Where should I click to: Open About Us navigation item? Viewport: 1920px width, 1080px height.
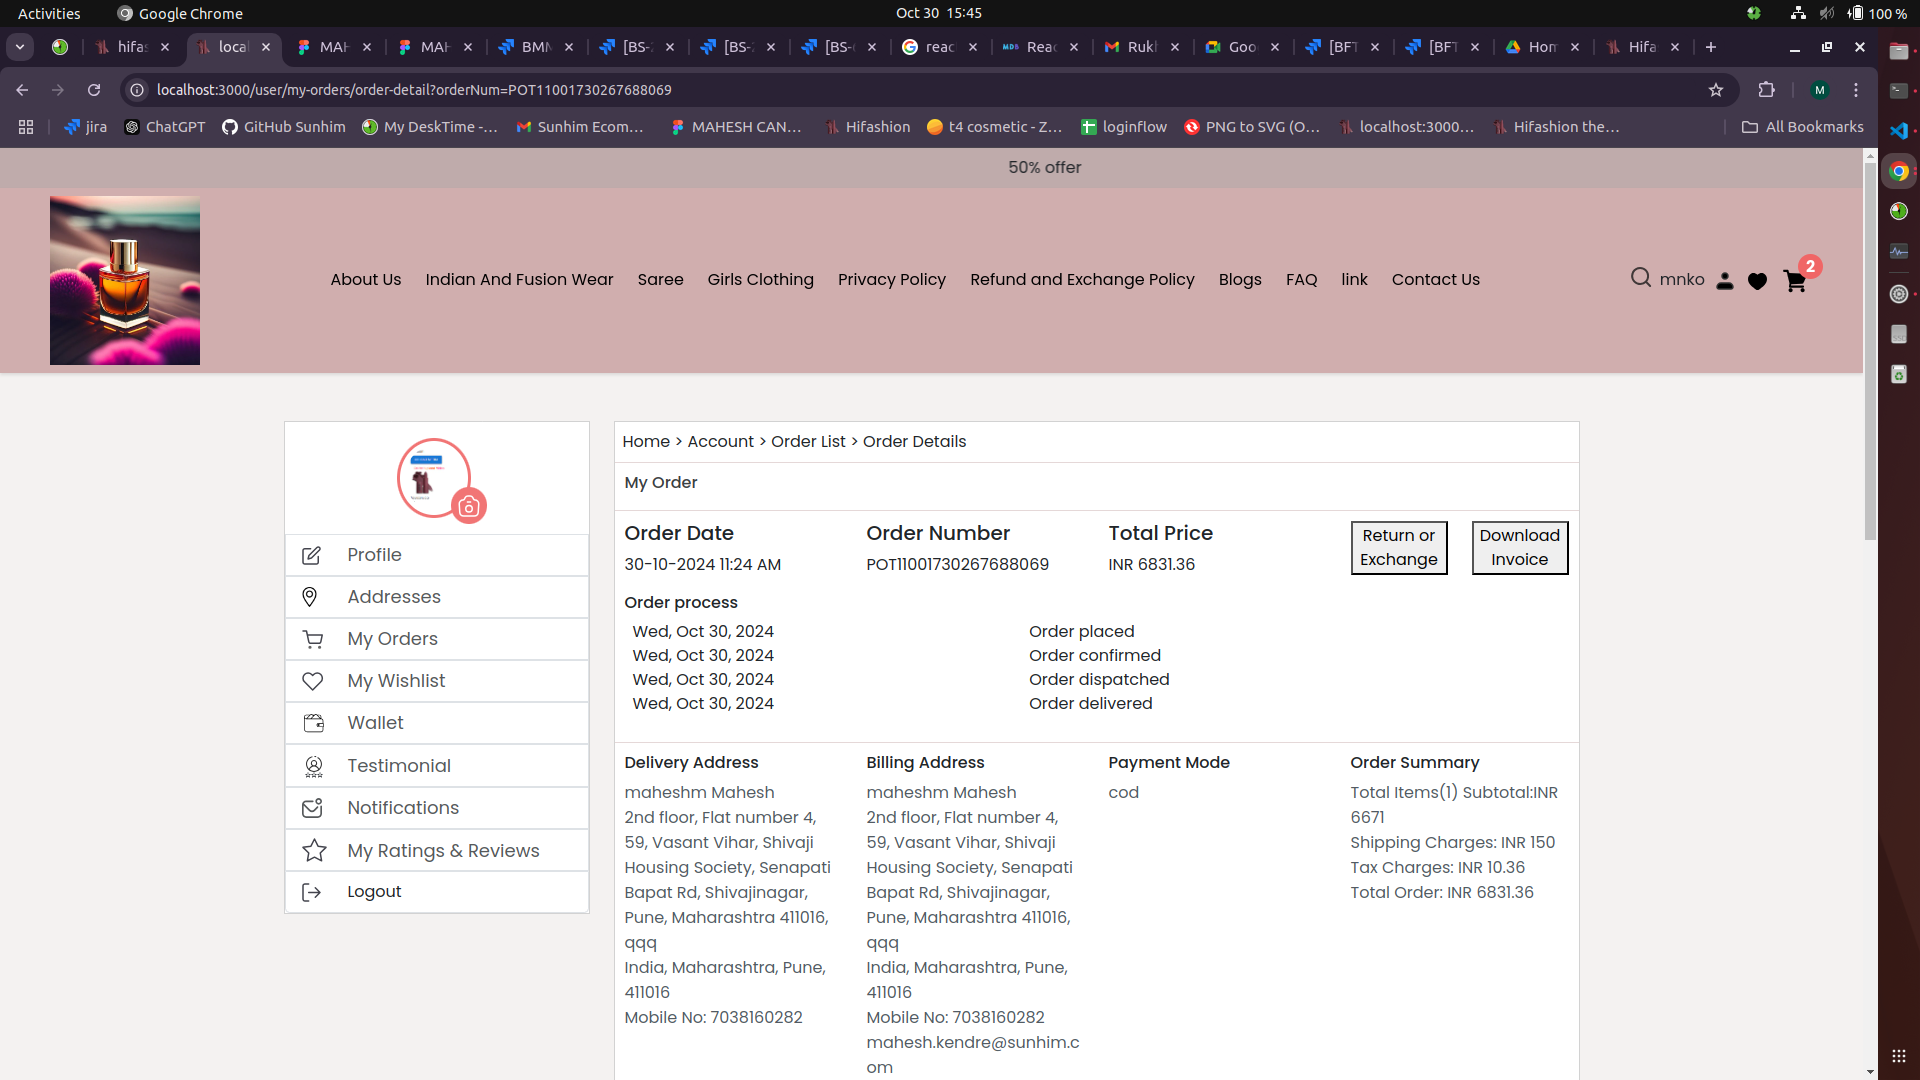366,280
